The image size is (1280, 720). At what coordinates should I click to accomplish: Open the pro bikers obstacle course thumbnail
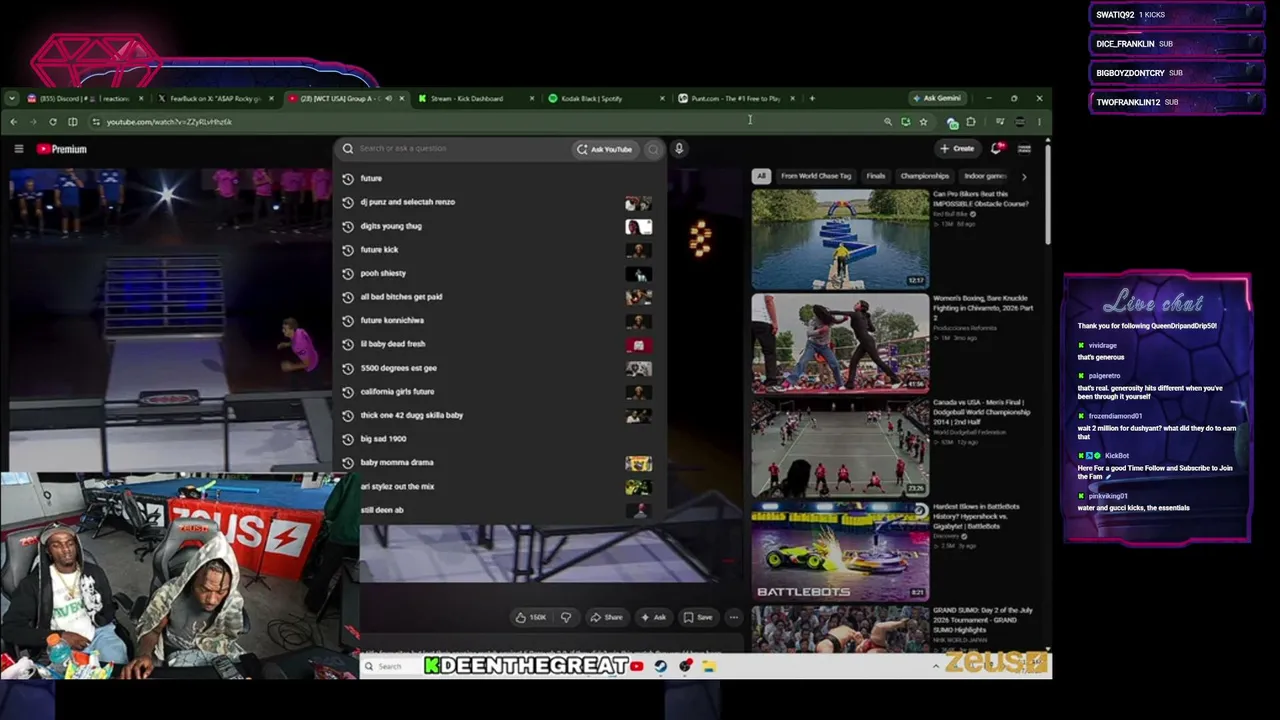click(x=840, y=239)
